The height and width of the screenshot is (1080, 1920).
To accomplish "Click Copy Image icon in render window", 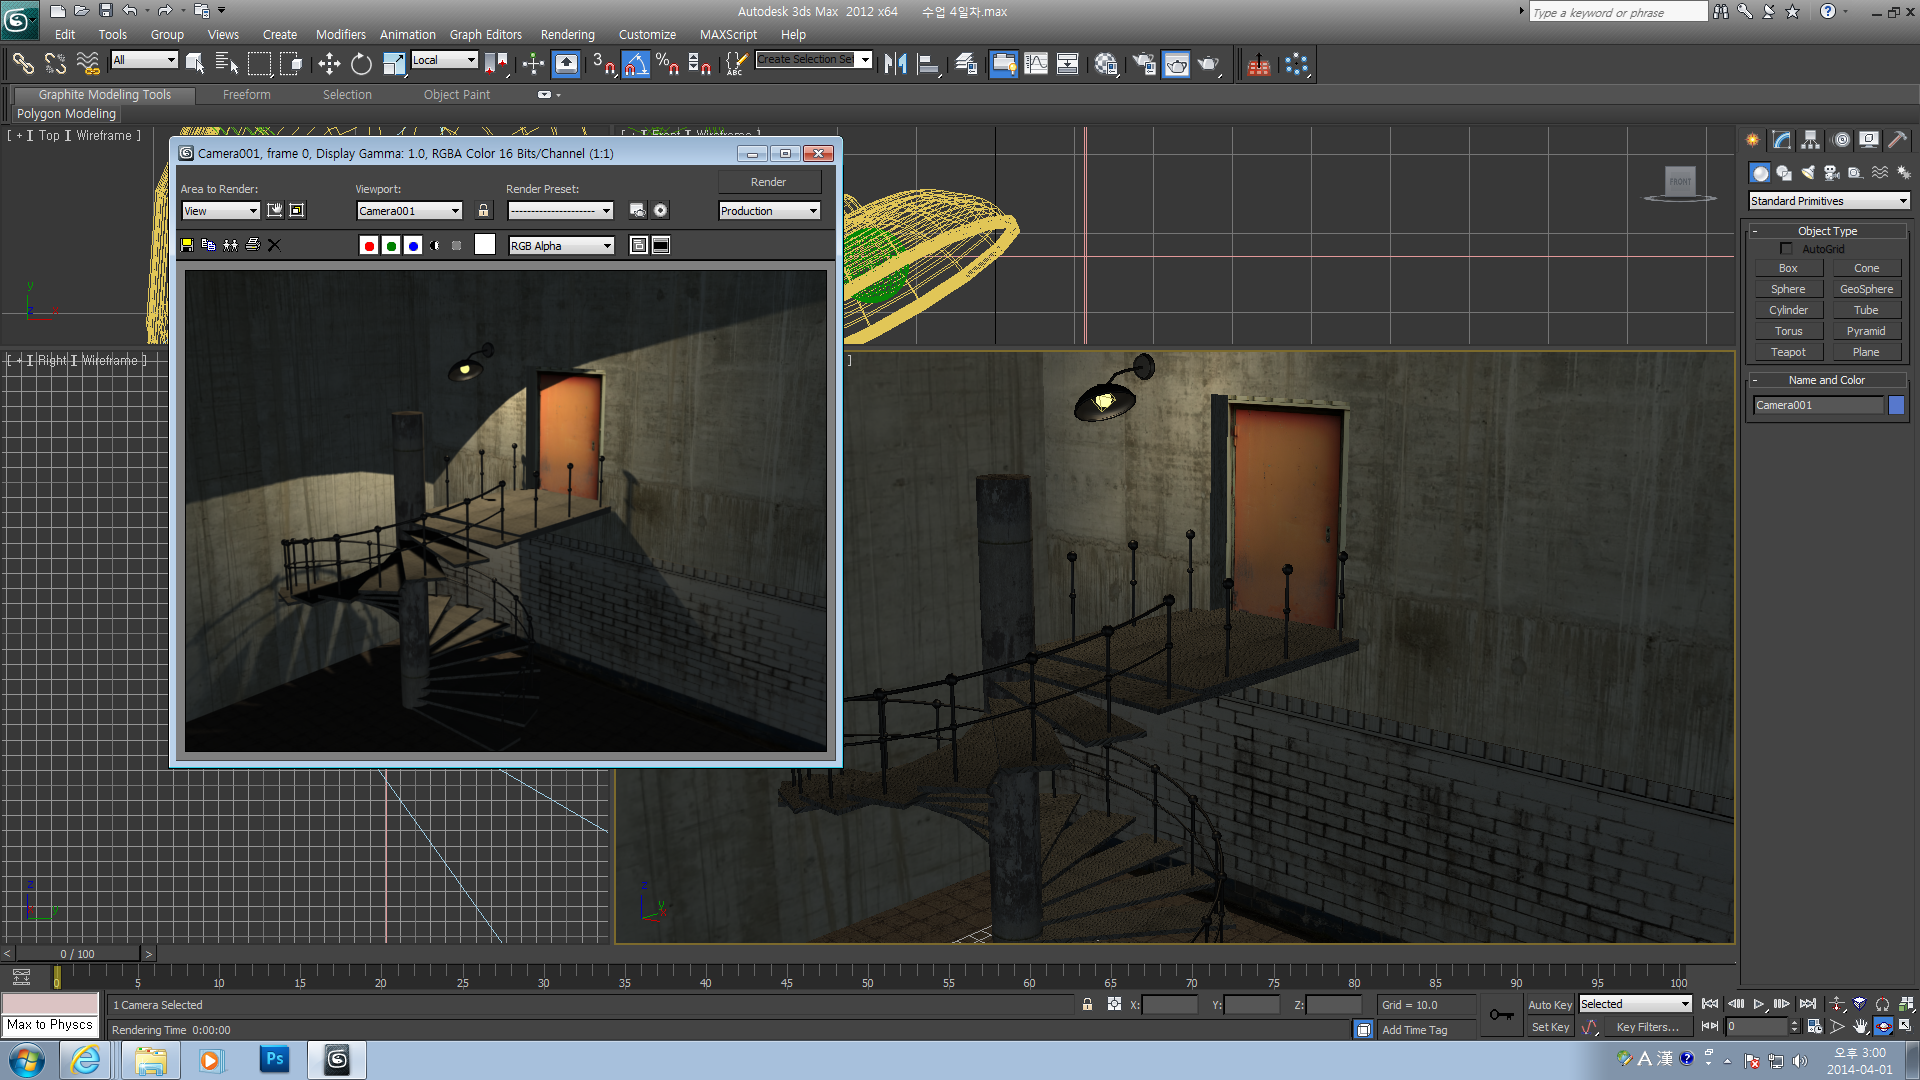I will [209, 245].
